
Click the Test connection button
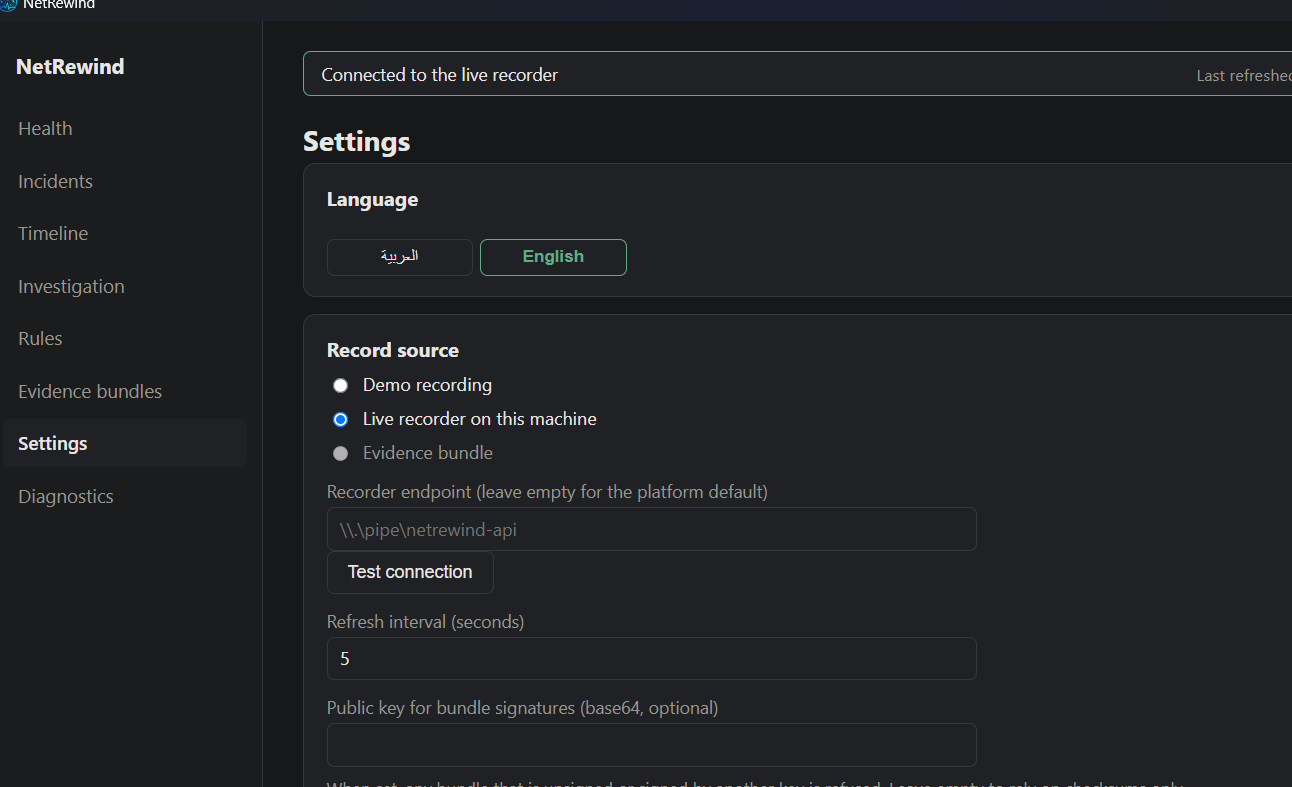[410, 572]
